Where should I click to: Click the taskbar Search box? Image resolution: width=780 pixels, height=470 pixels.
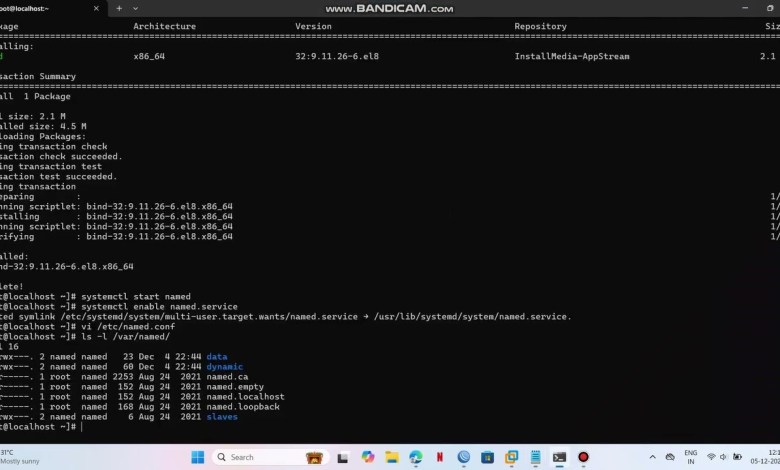click(271, 457)
